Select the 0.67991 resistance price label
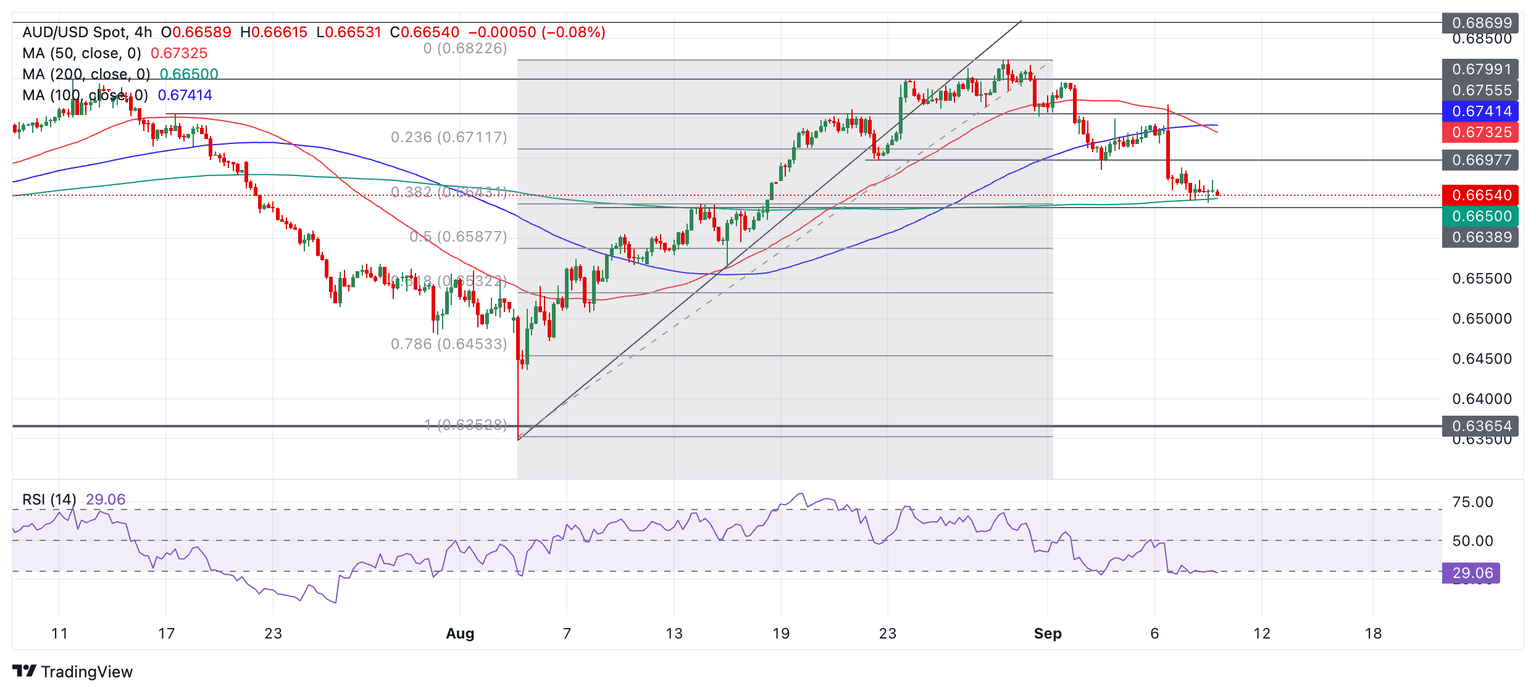This screenshot has width=1536, height=693. click(x=1480, y=70)
